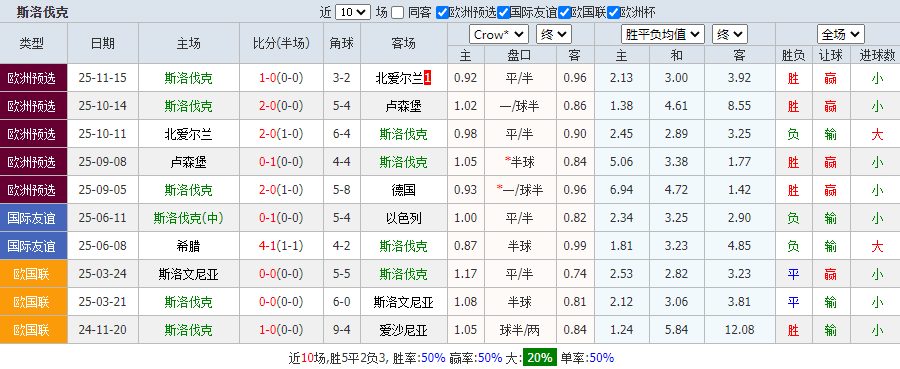Click handicap 球半/两 cell
The width and height of the screenshot is (900, 369).
(x=519, y=330)
